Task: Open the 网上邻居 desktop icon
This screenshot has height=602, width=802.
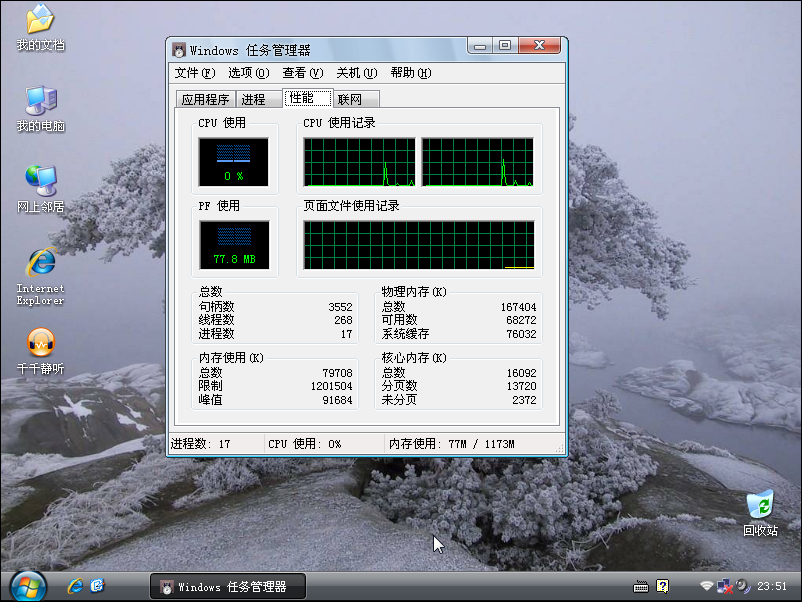Action: coord(40,190)
